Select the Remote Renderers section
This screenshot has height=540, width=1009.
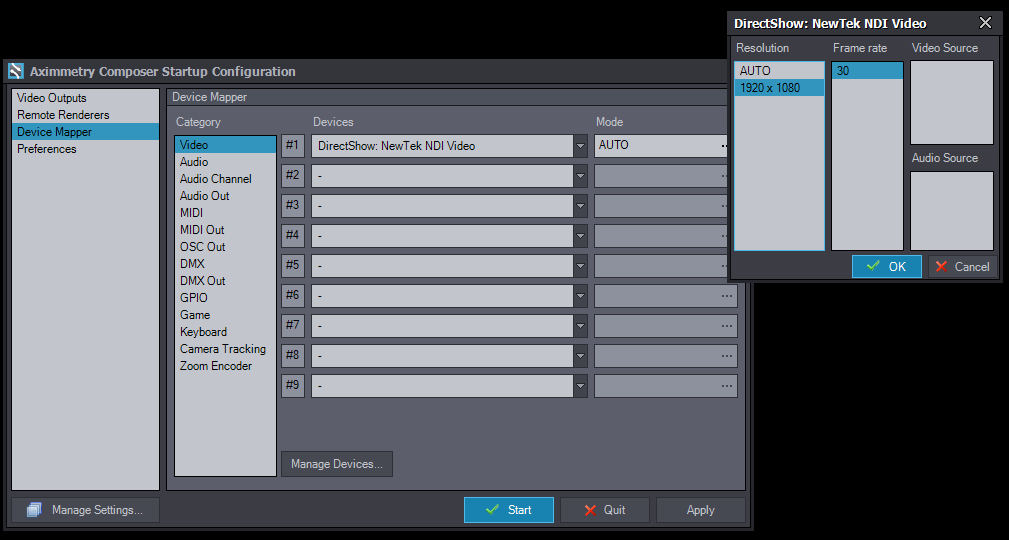[63, 115]
